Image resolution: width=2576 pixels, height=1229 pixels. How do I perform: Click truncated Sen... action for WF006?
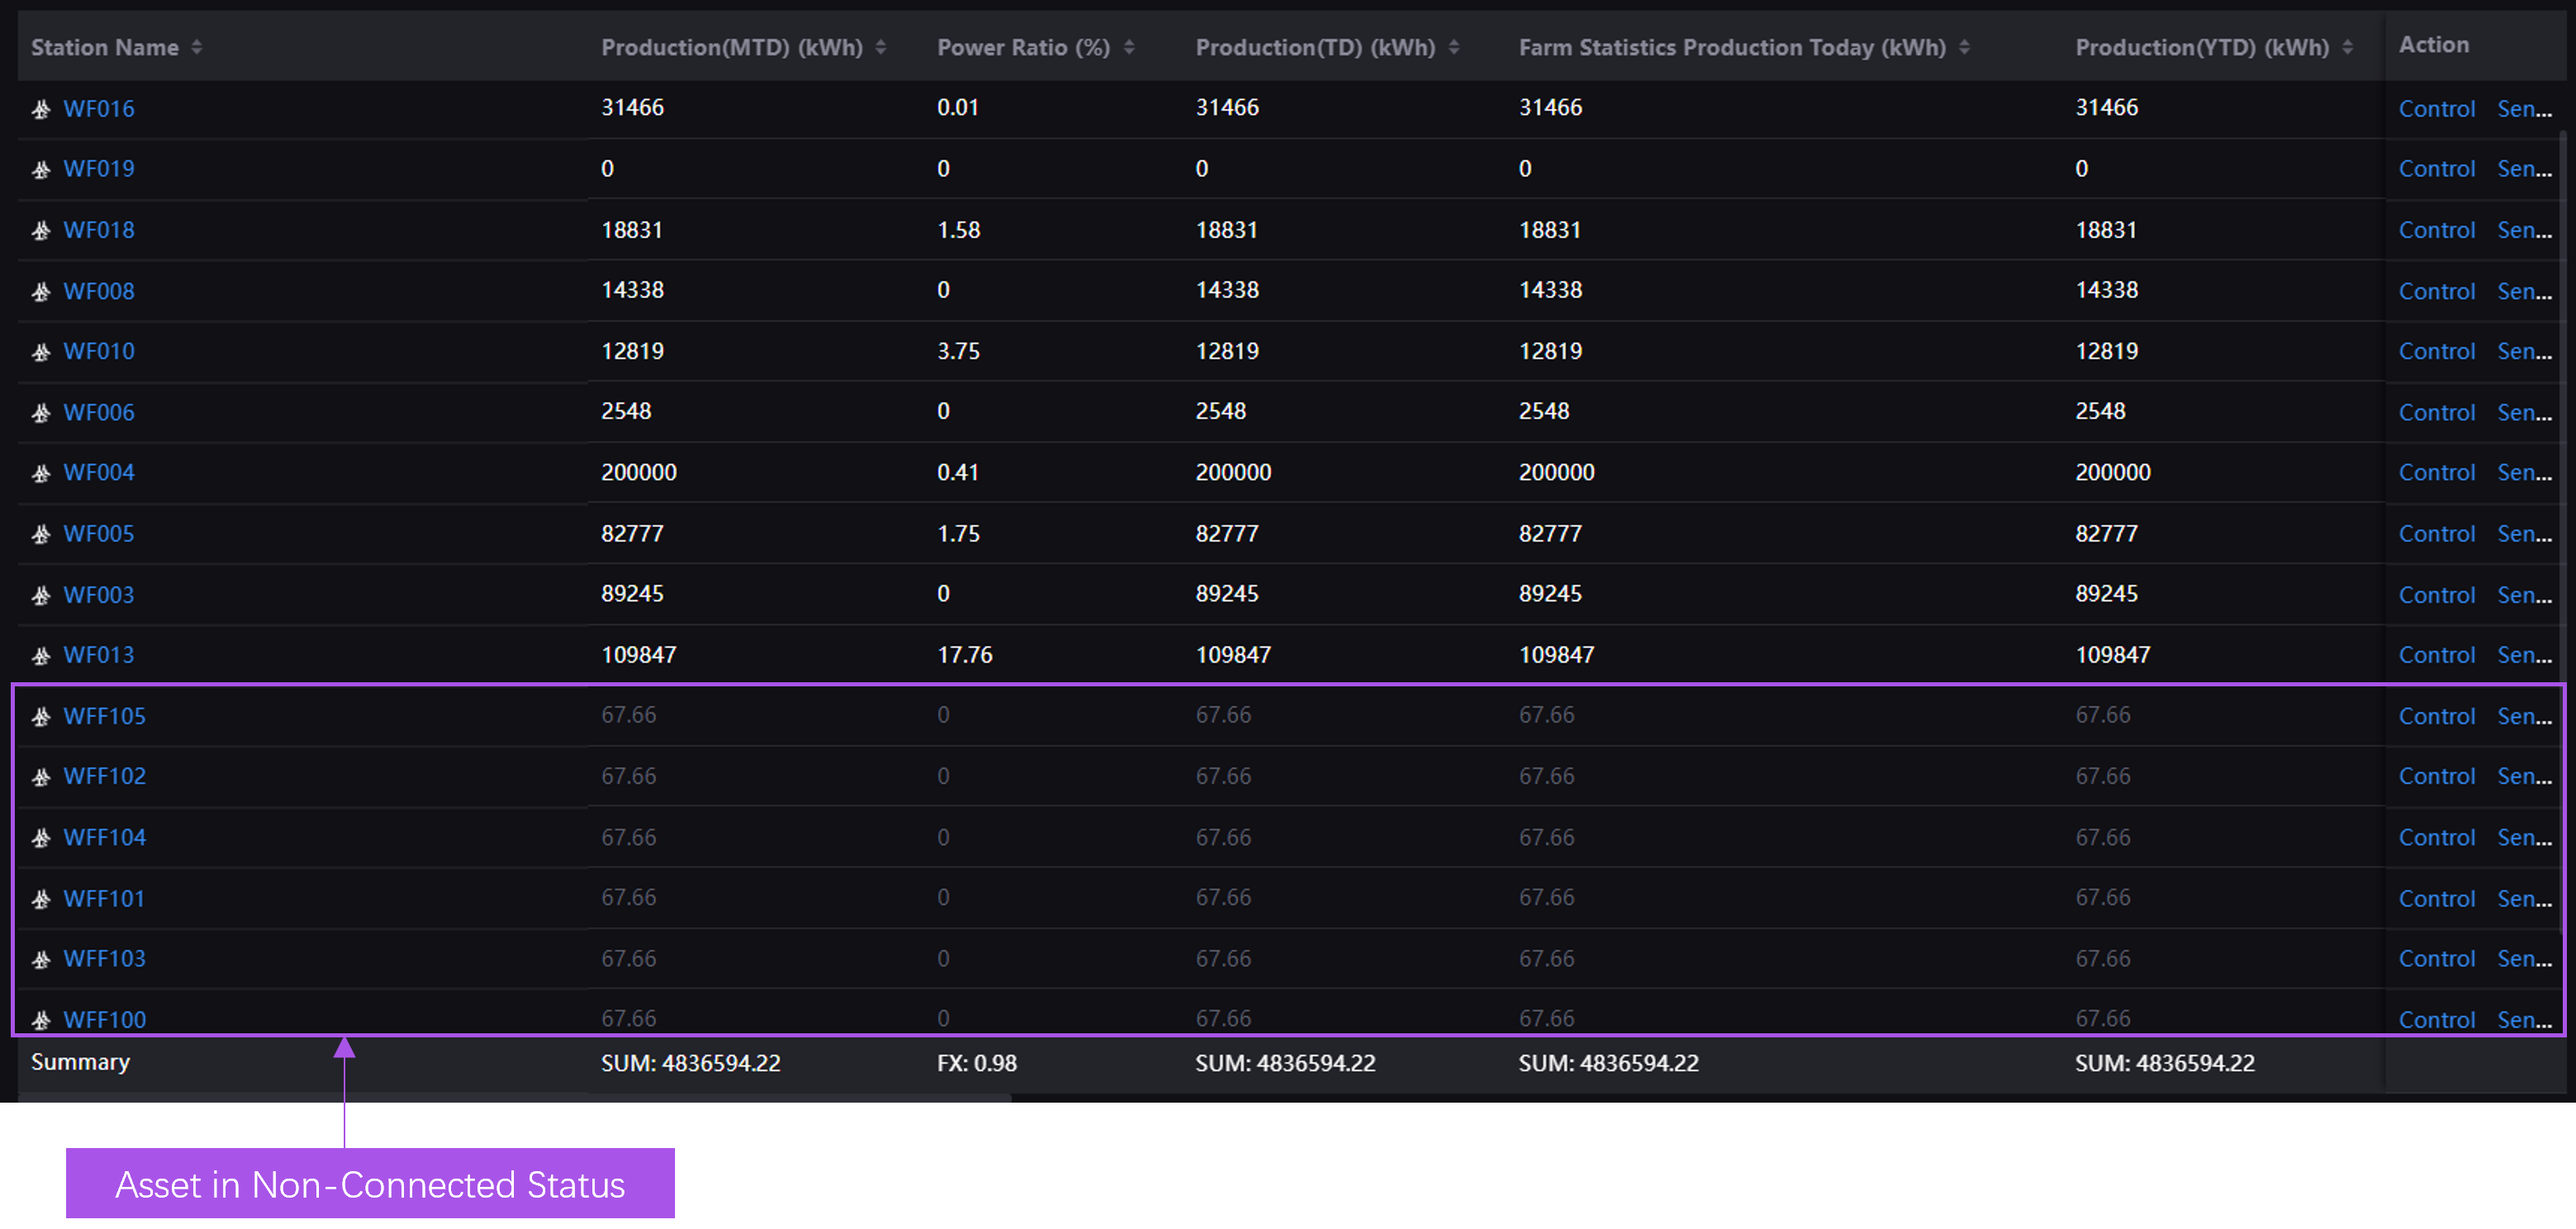[2524, 412]
